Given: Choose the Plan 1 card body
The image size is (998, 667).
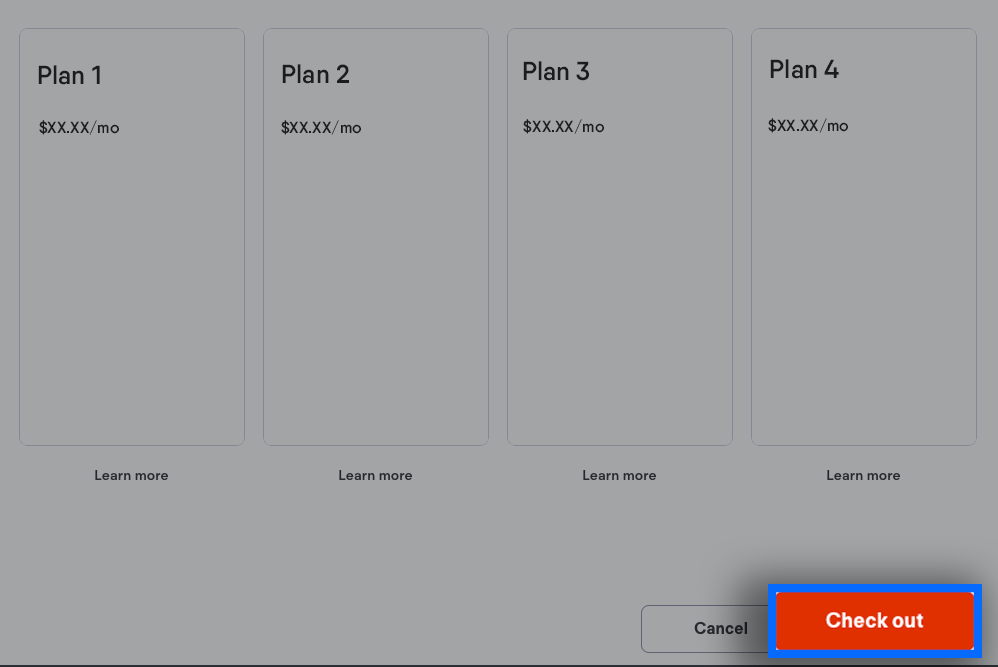Looking at the screenshot, I should pos(132,290).
